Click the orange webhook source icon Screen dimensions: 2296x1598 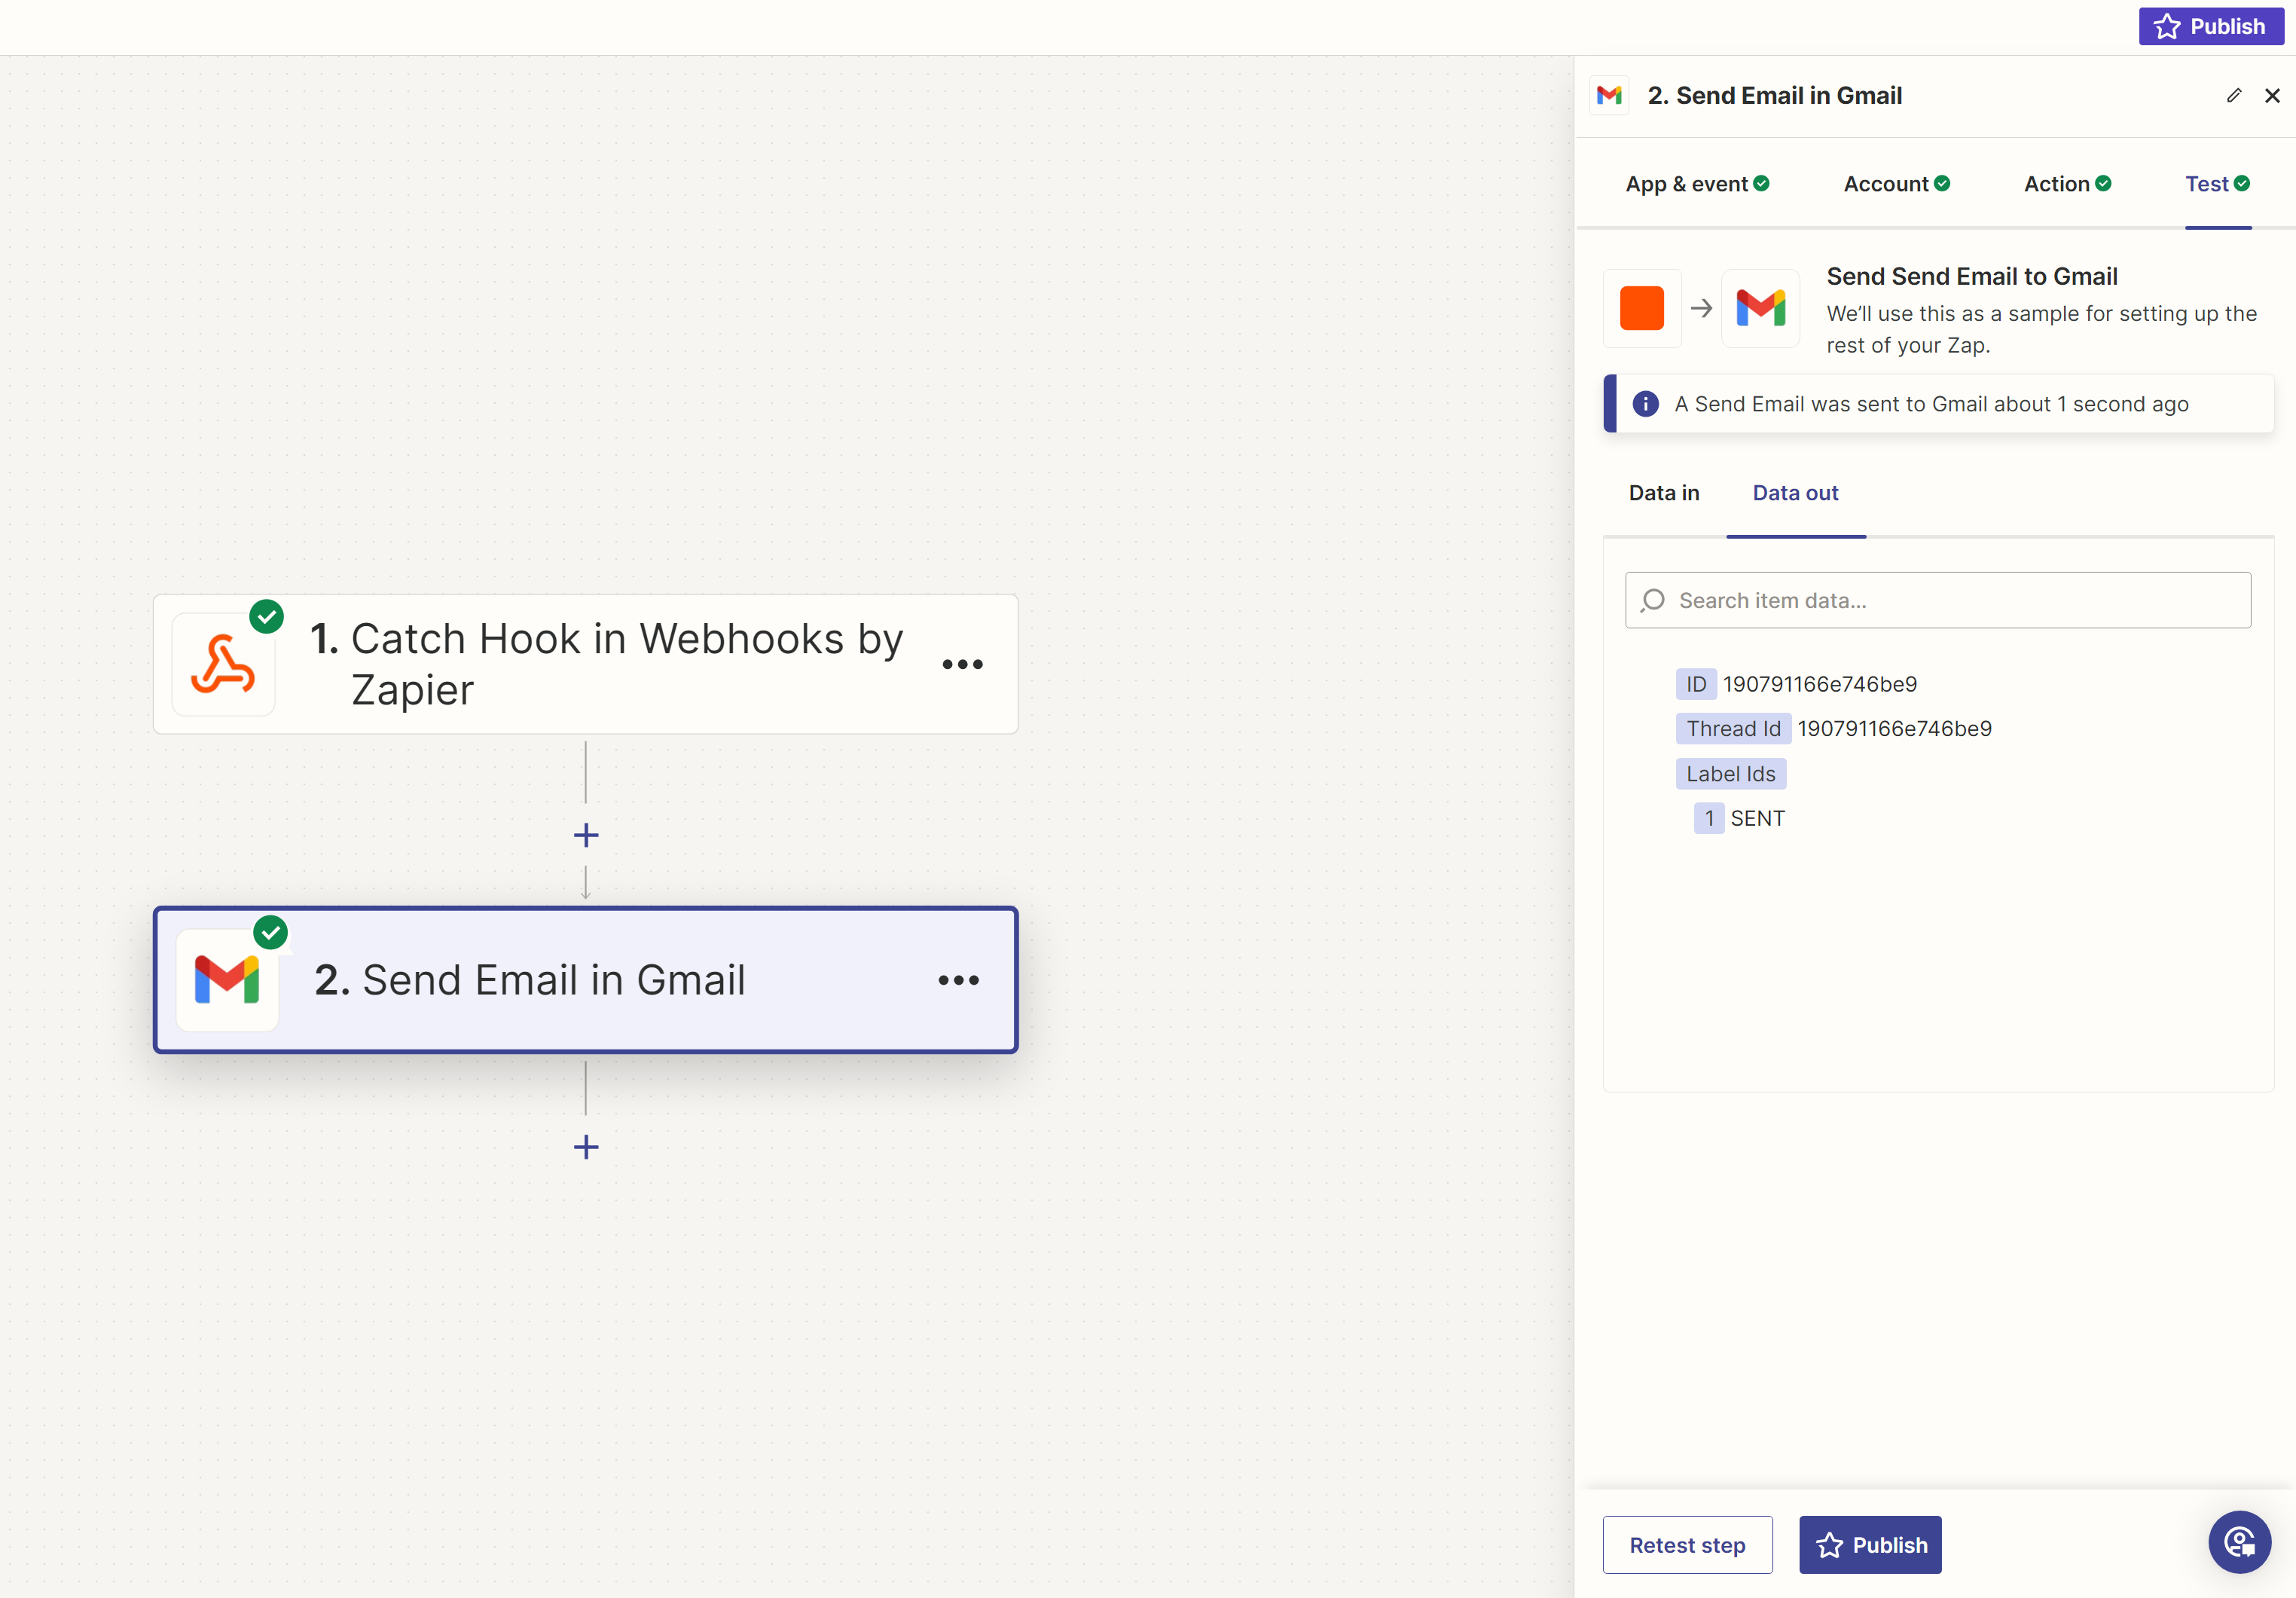[1641, 308]
